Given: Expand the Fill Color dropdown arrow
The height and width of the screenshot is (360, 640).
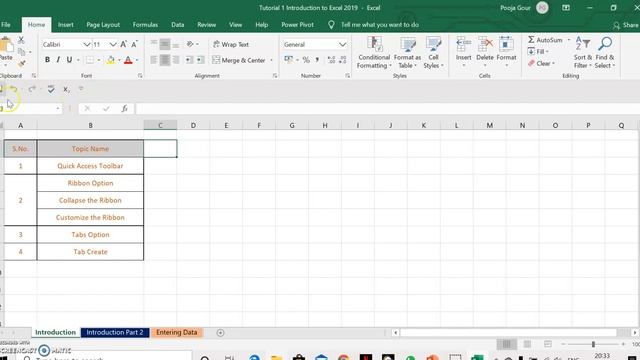Looking at the screenshot, I should click(x=119, y=60).
